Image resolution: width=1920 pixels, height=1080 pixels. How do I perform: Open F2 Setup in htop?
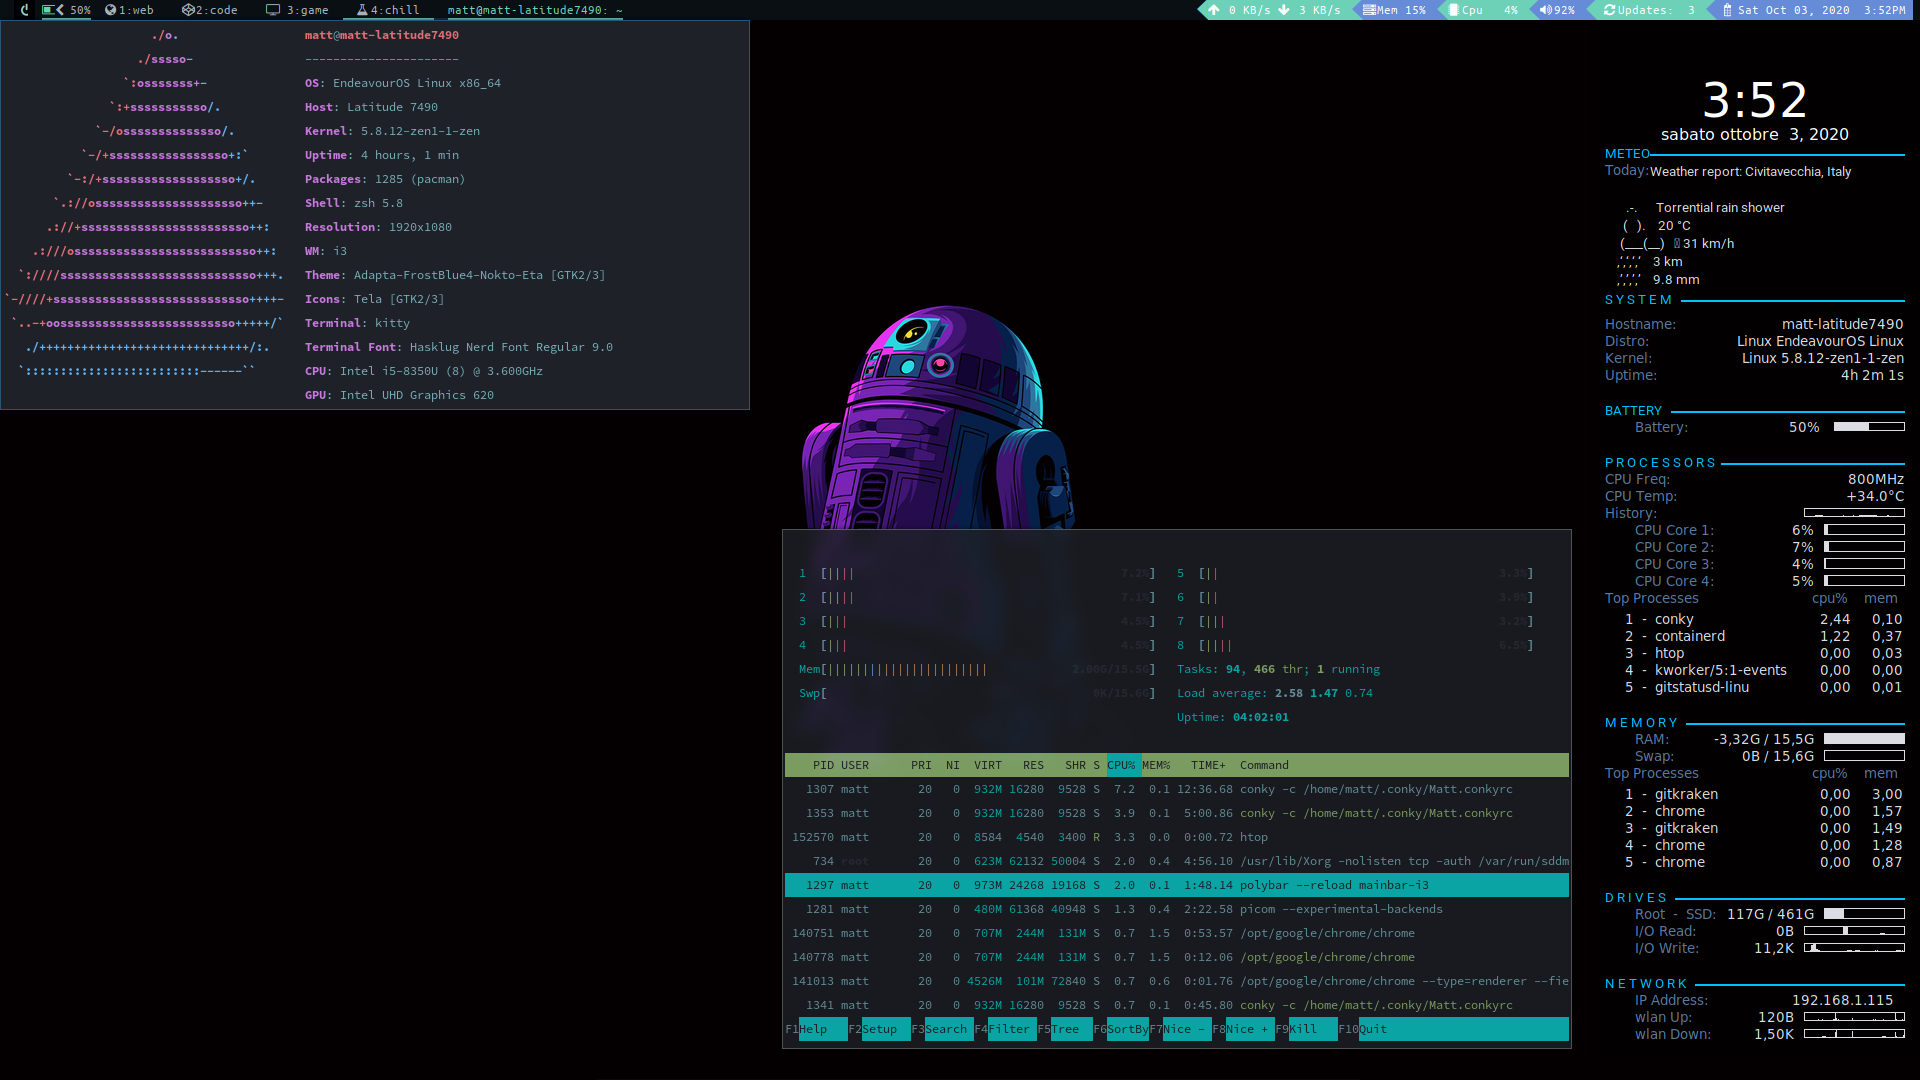click(879, 1029)
